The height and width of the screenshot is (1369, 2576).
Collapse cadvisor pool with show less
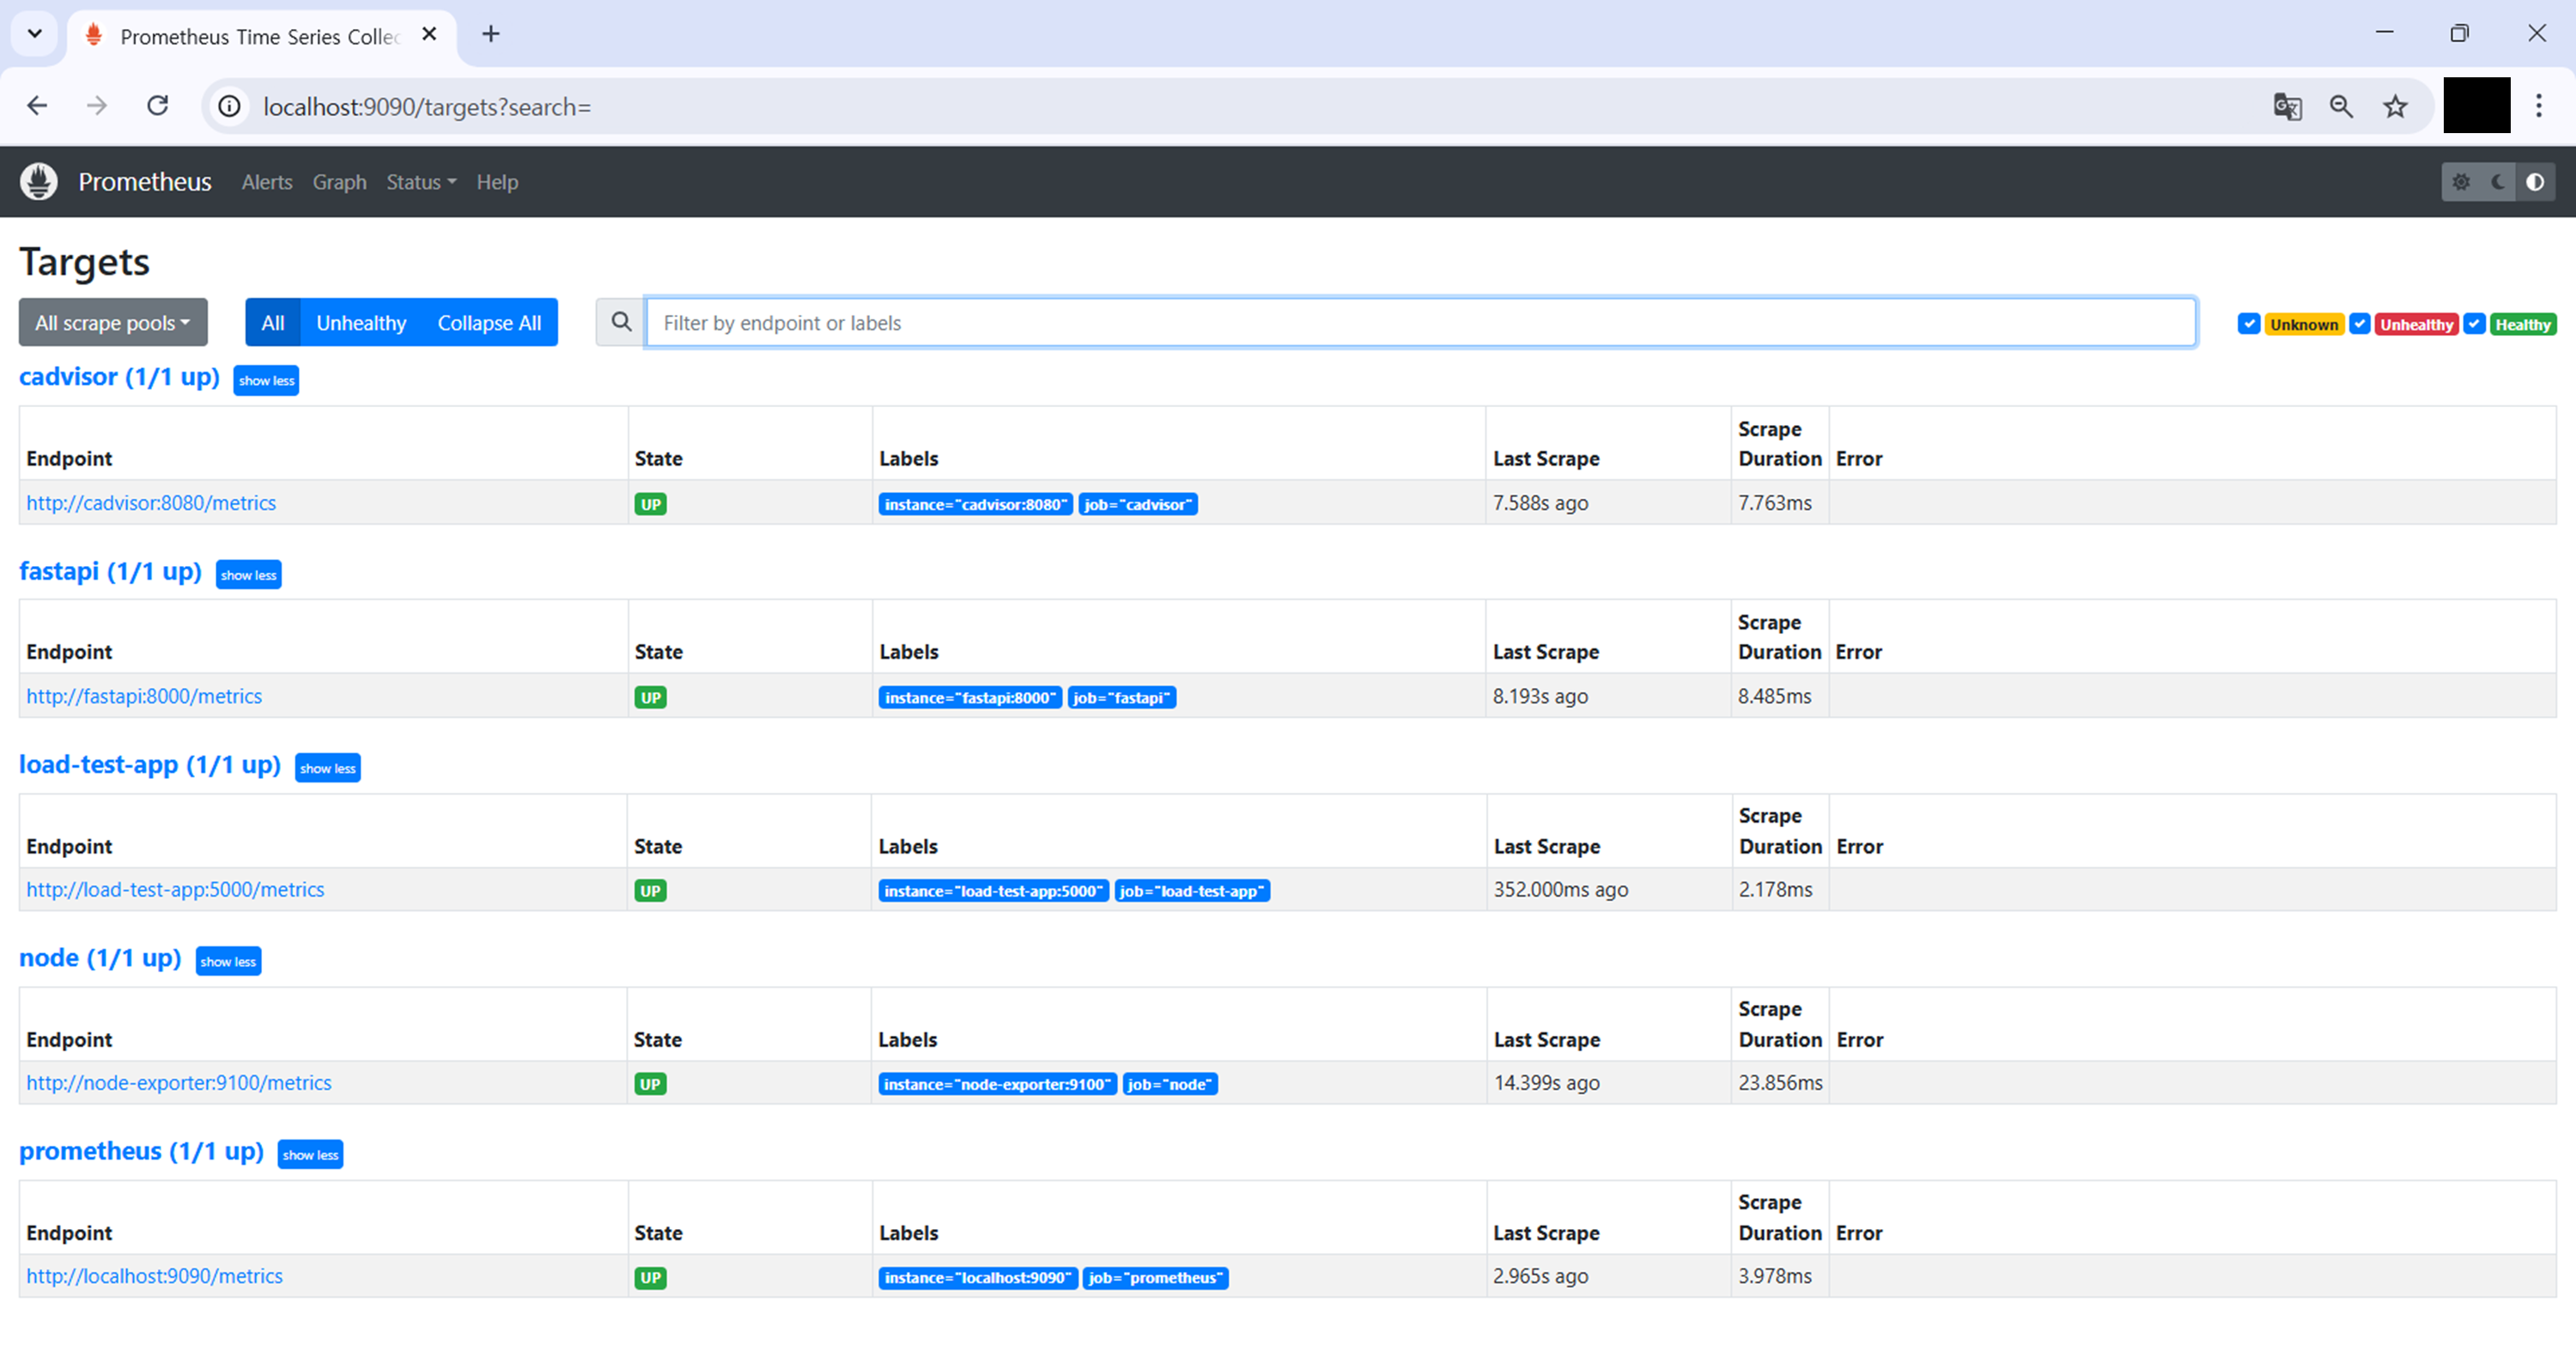pyautogui.click(x=266, y=380)
